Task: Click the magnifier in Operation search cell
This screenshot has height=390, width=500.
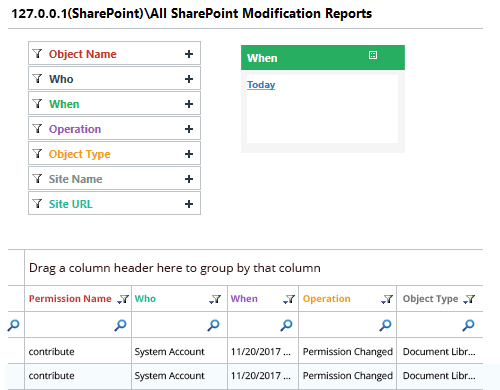Action: (385, 325)
